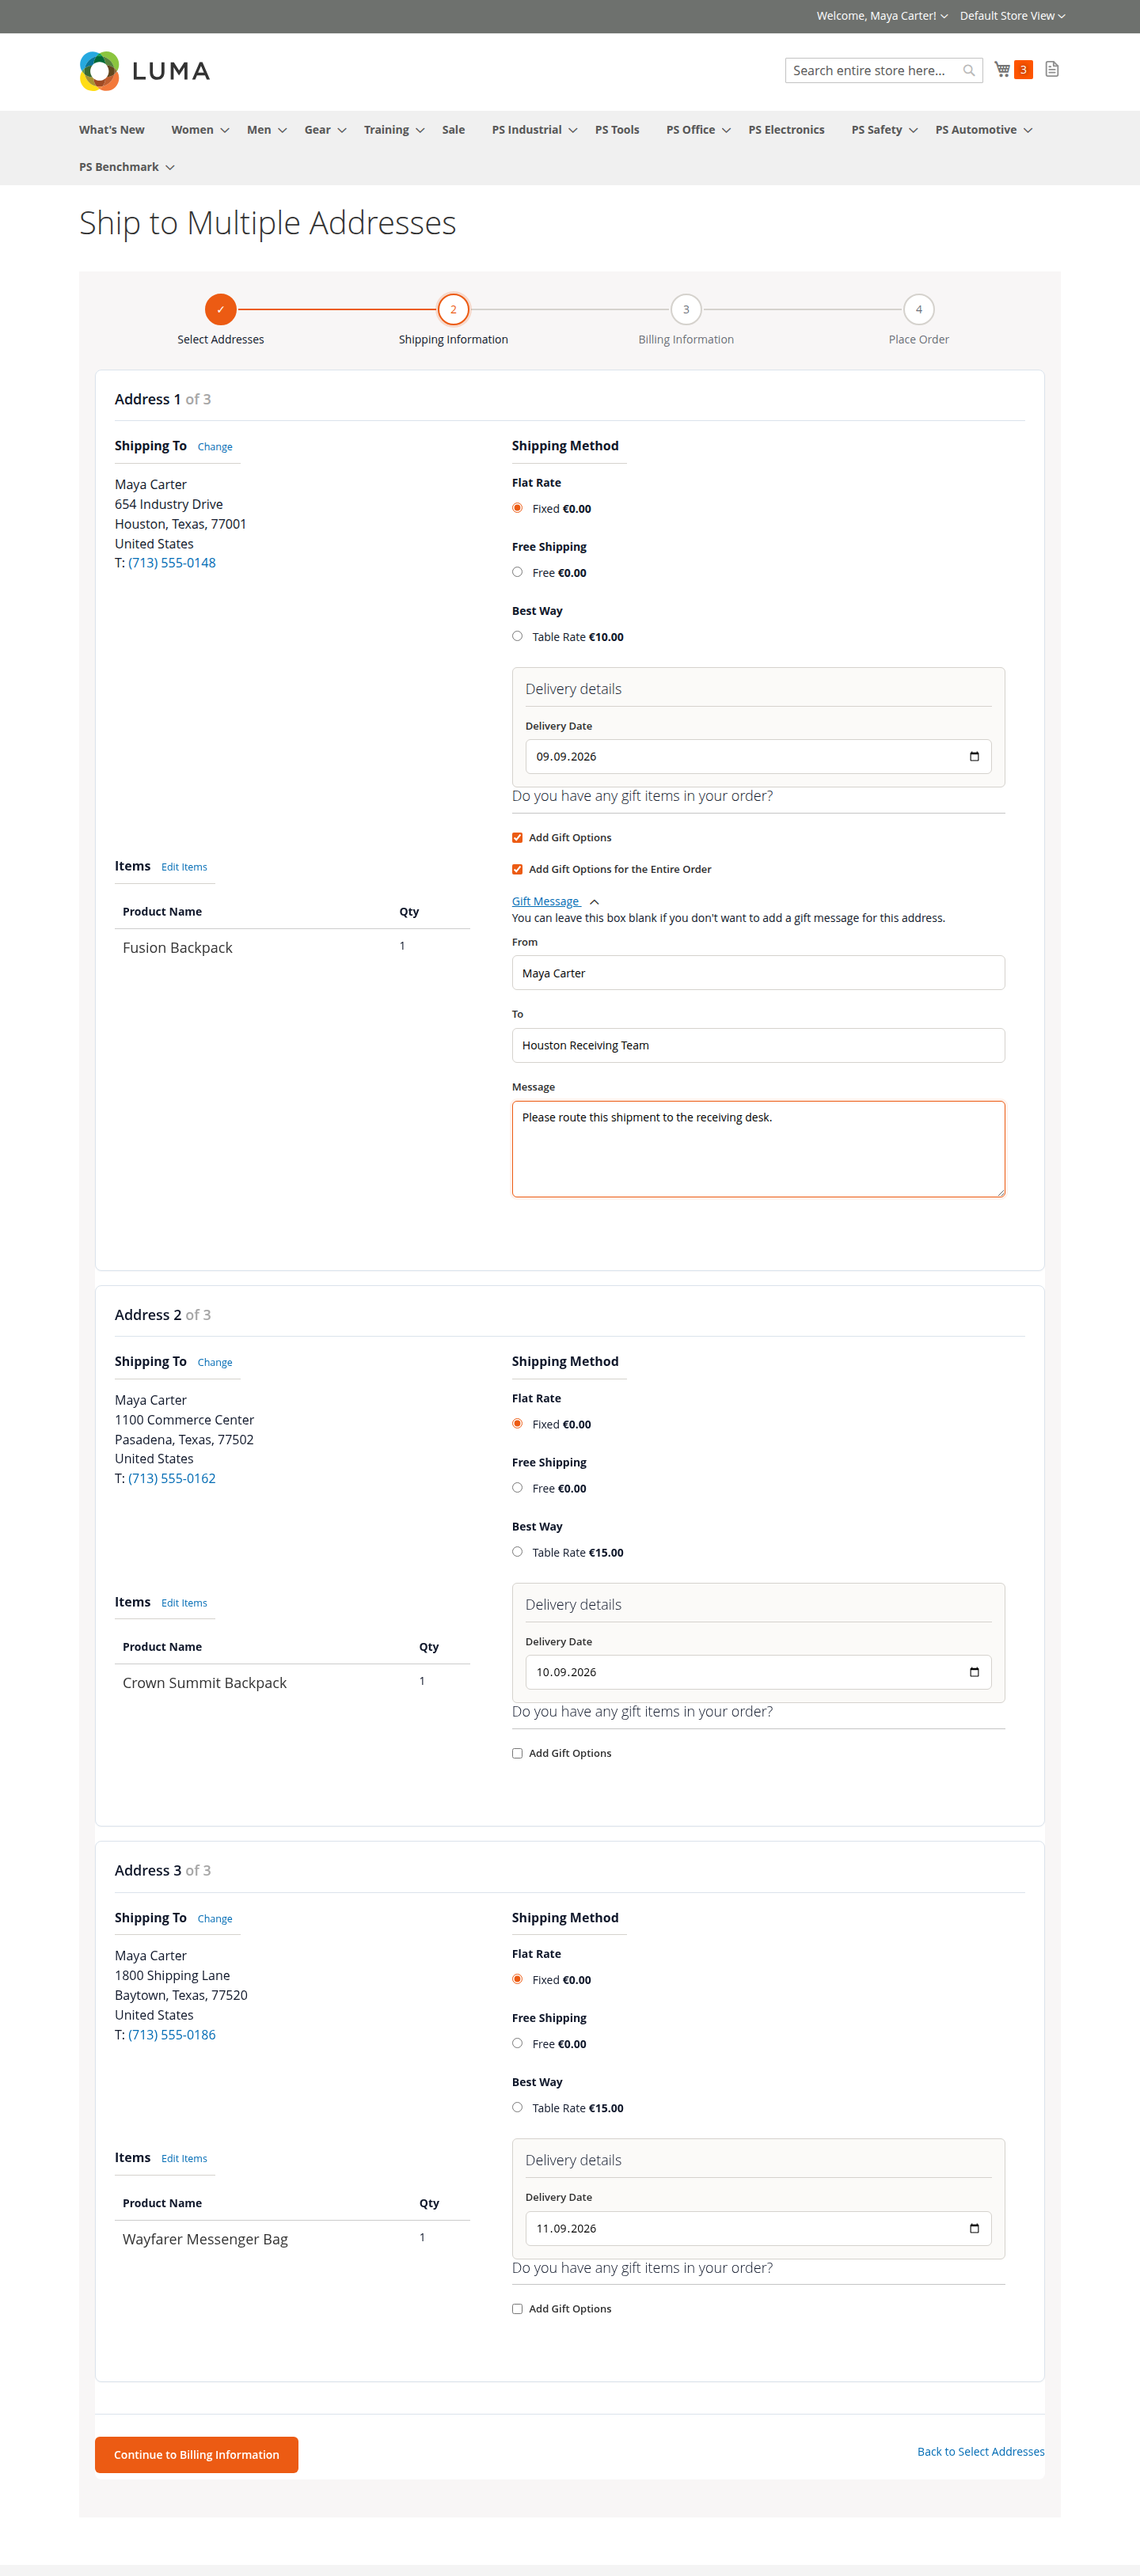Expand the Gear menu chevron
1140x2576 pixels.
342,131
